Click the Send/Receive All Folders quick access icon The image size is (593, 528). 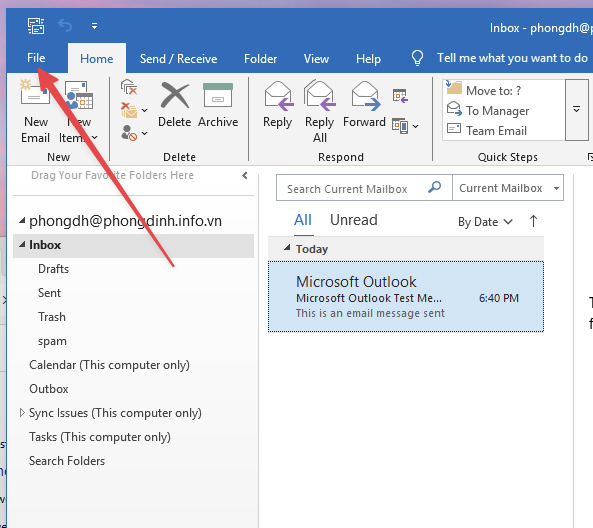click(x=36, y=26)
